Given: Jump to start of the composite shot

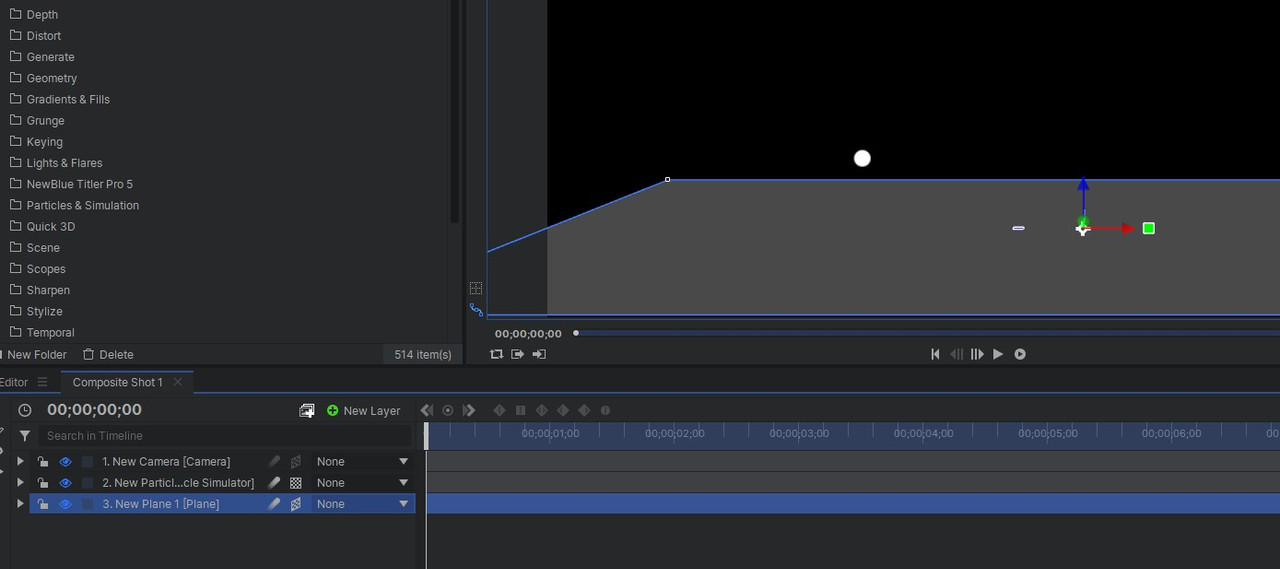Looking at the screenshot, I should pos(935,354).
